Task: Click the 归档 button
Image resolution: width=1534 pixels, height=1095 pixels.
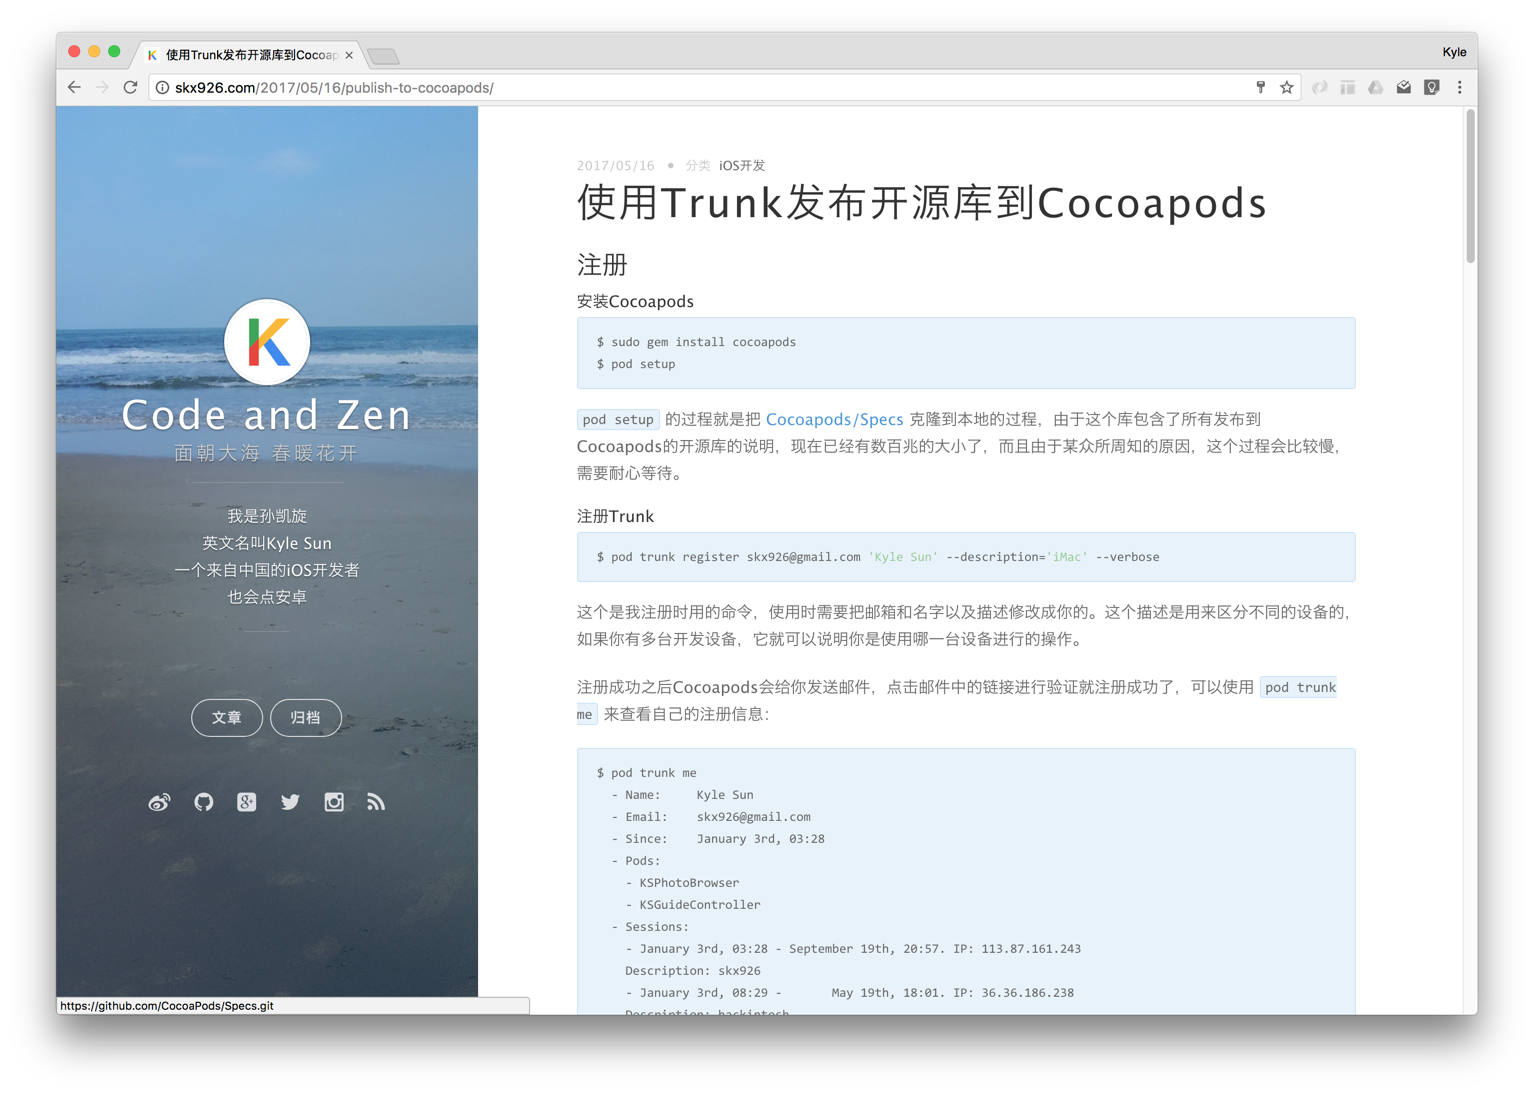Action: 306,718
